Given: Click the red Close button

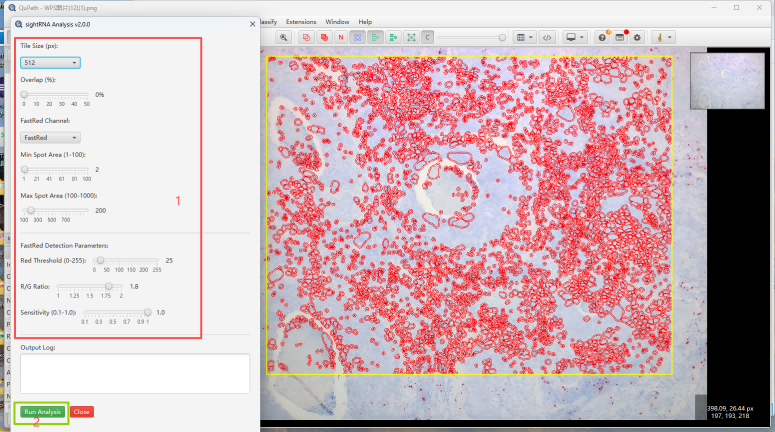Looking at the screenshot, I should 82,412.
